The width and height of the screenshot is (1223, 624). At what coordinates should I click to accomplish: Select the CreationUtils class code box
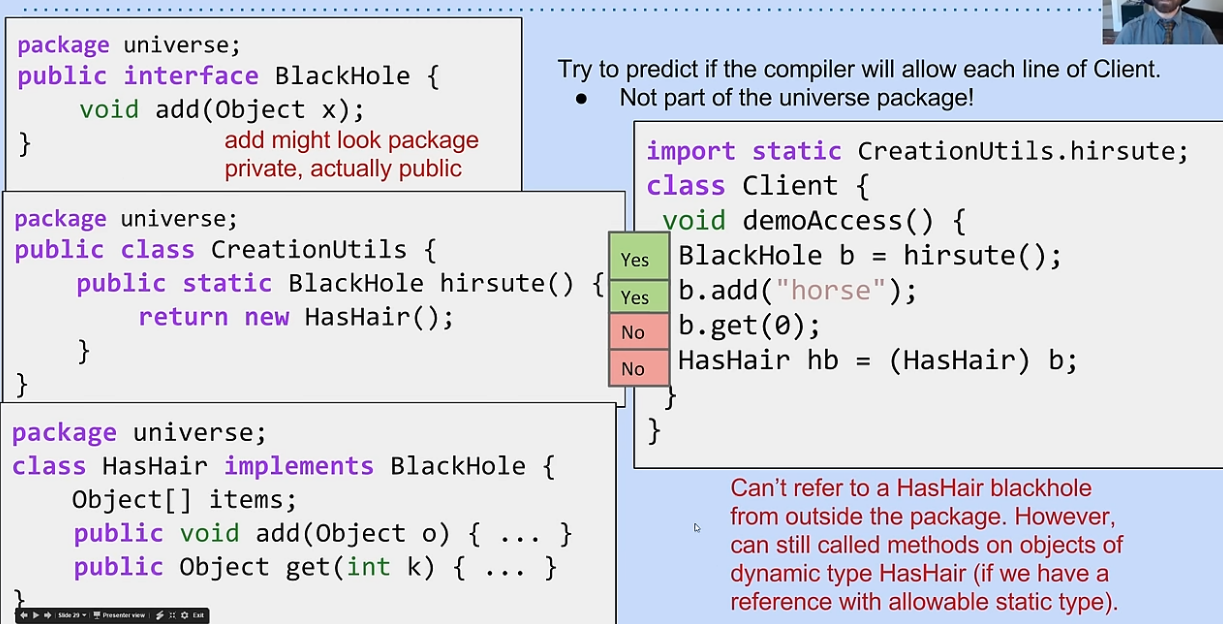click(300, 300)
